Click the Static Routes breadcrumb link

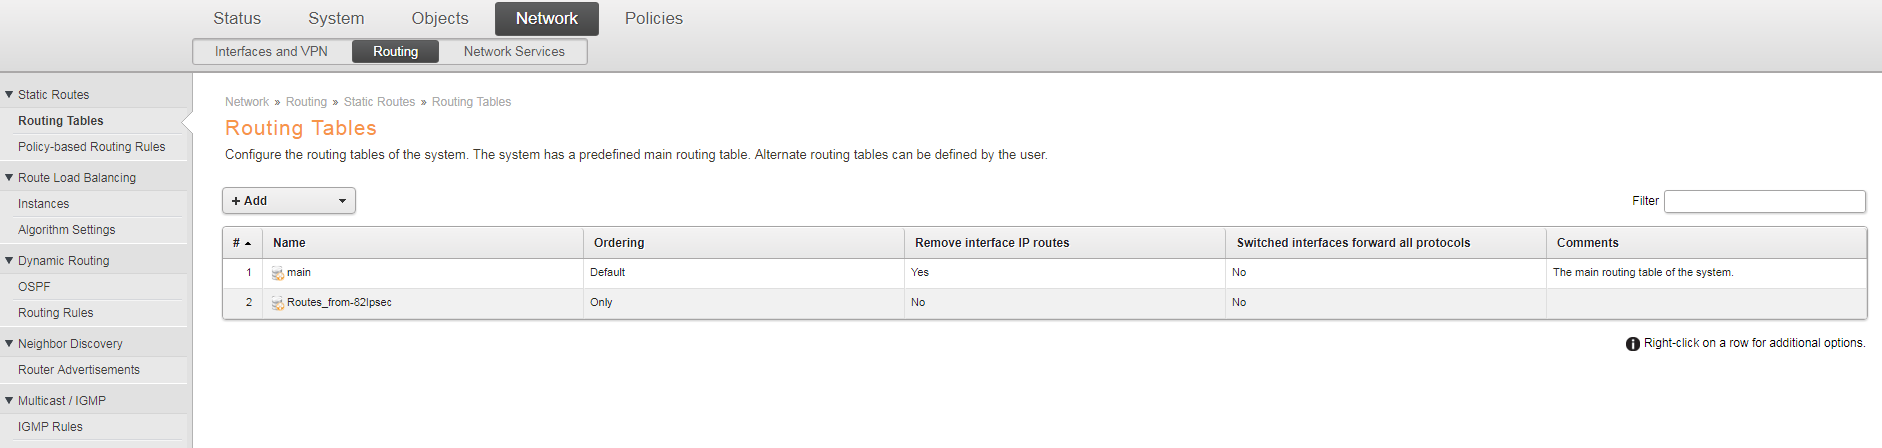click(x=379, y=102)
